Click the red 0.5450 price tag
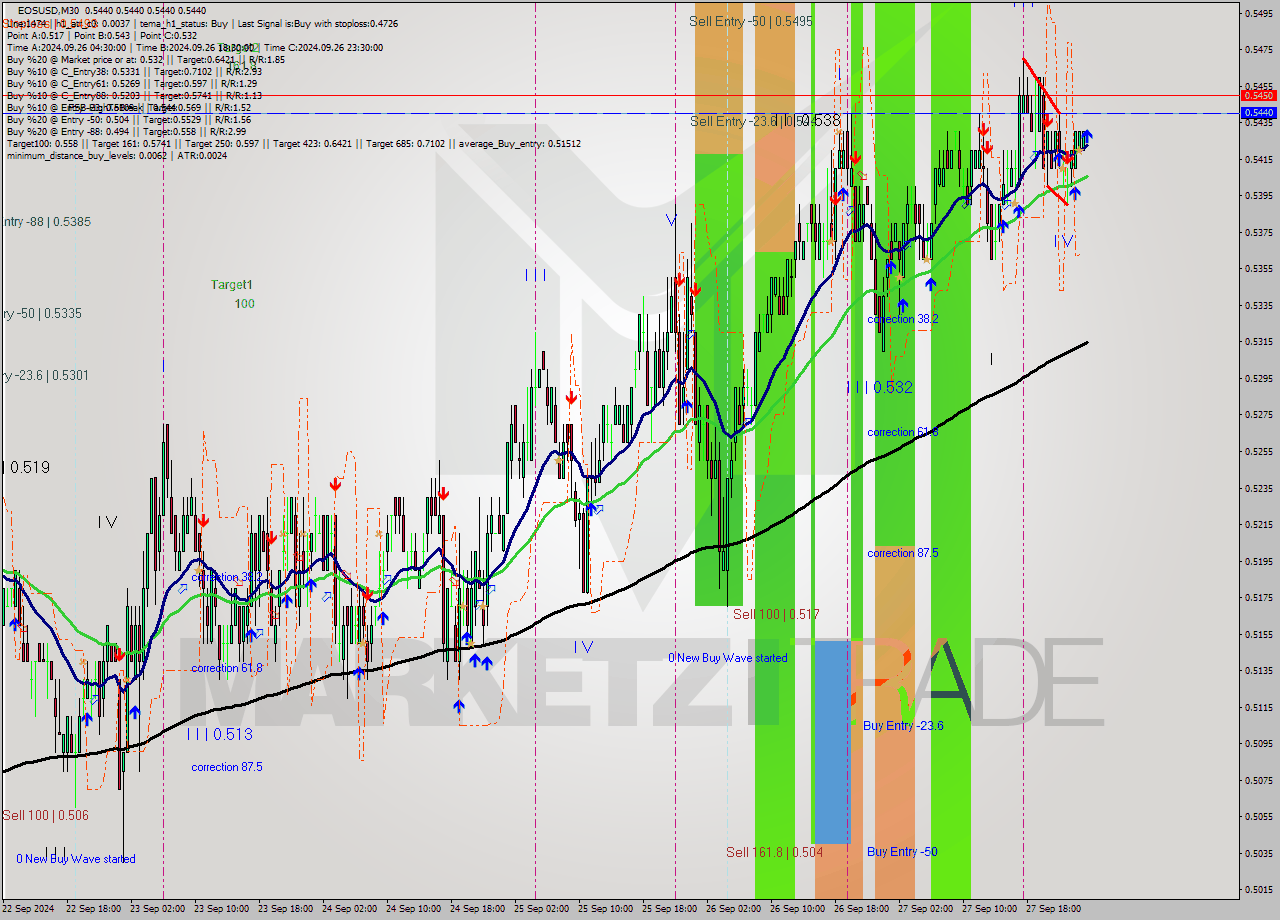 pyautogui.click(x=1257, y=95)
